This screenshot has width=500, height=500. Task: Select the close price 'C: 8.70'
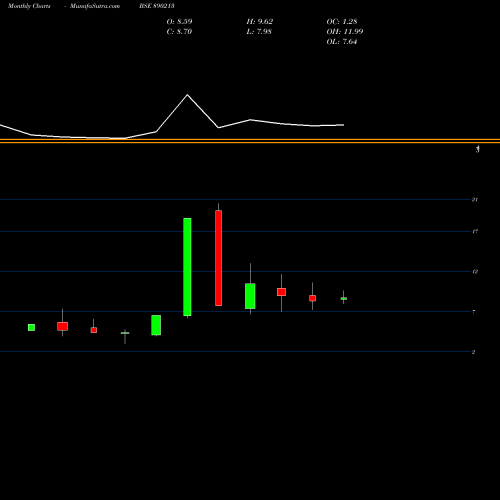[179, 31]
